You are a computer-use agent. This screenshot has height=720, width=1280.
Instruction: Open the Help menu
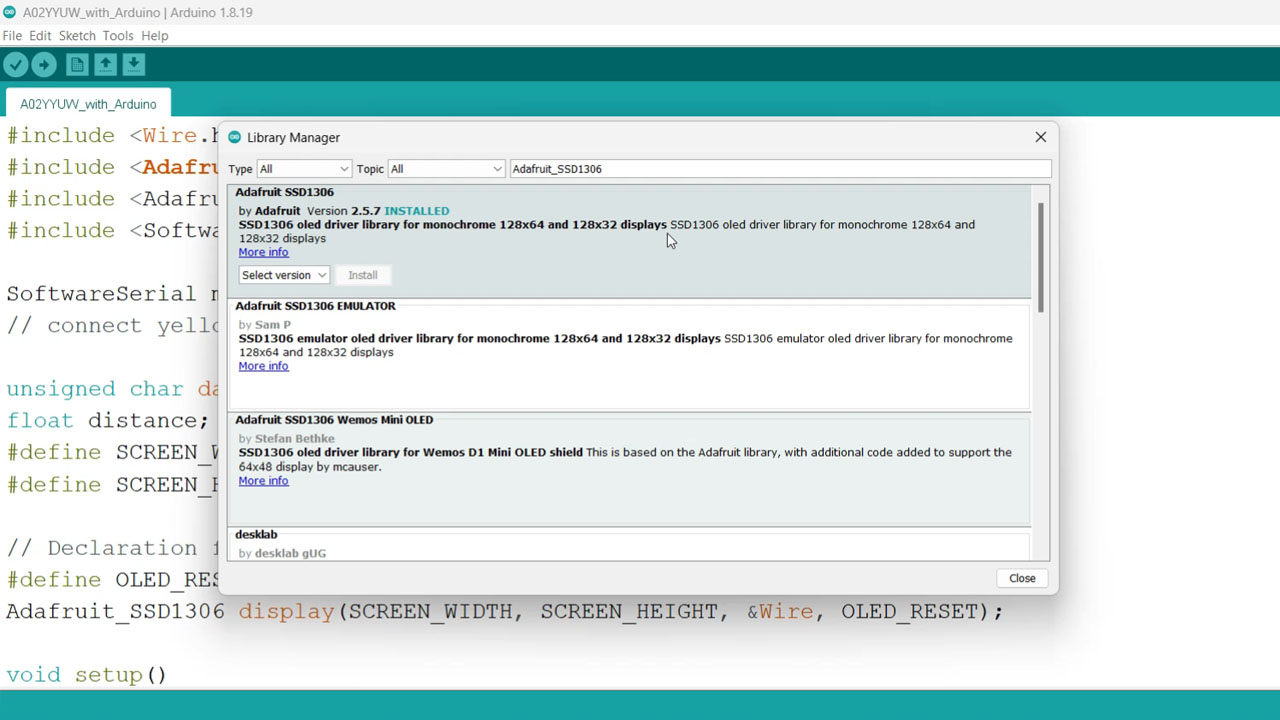click(155, 35)
